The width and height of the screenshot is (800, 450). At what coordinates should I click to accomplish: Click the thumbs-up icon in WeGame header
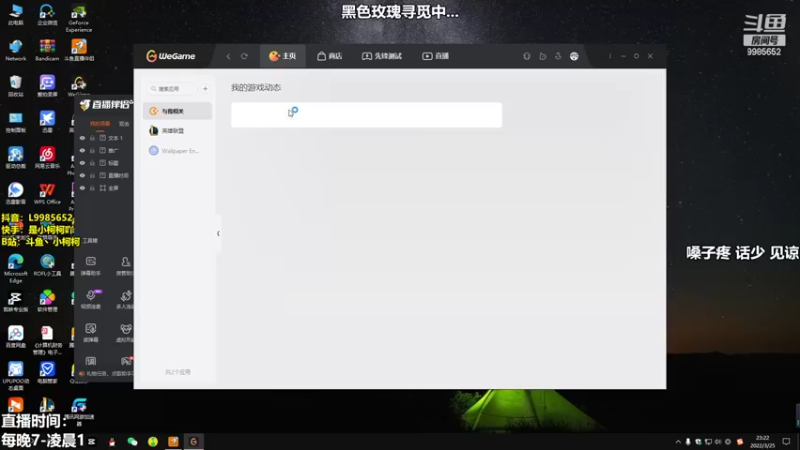coord(542,56)
